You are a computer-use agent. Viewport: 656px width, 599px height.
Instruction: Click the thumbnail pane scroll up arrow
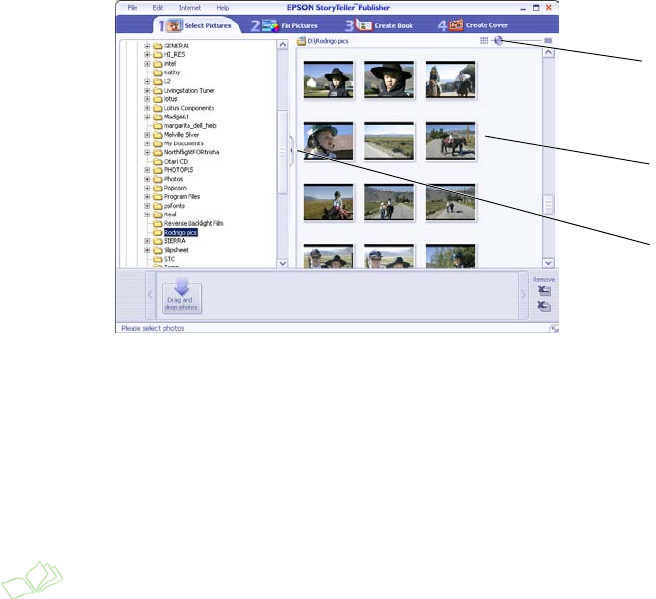tap(548, 52)
